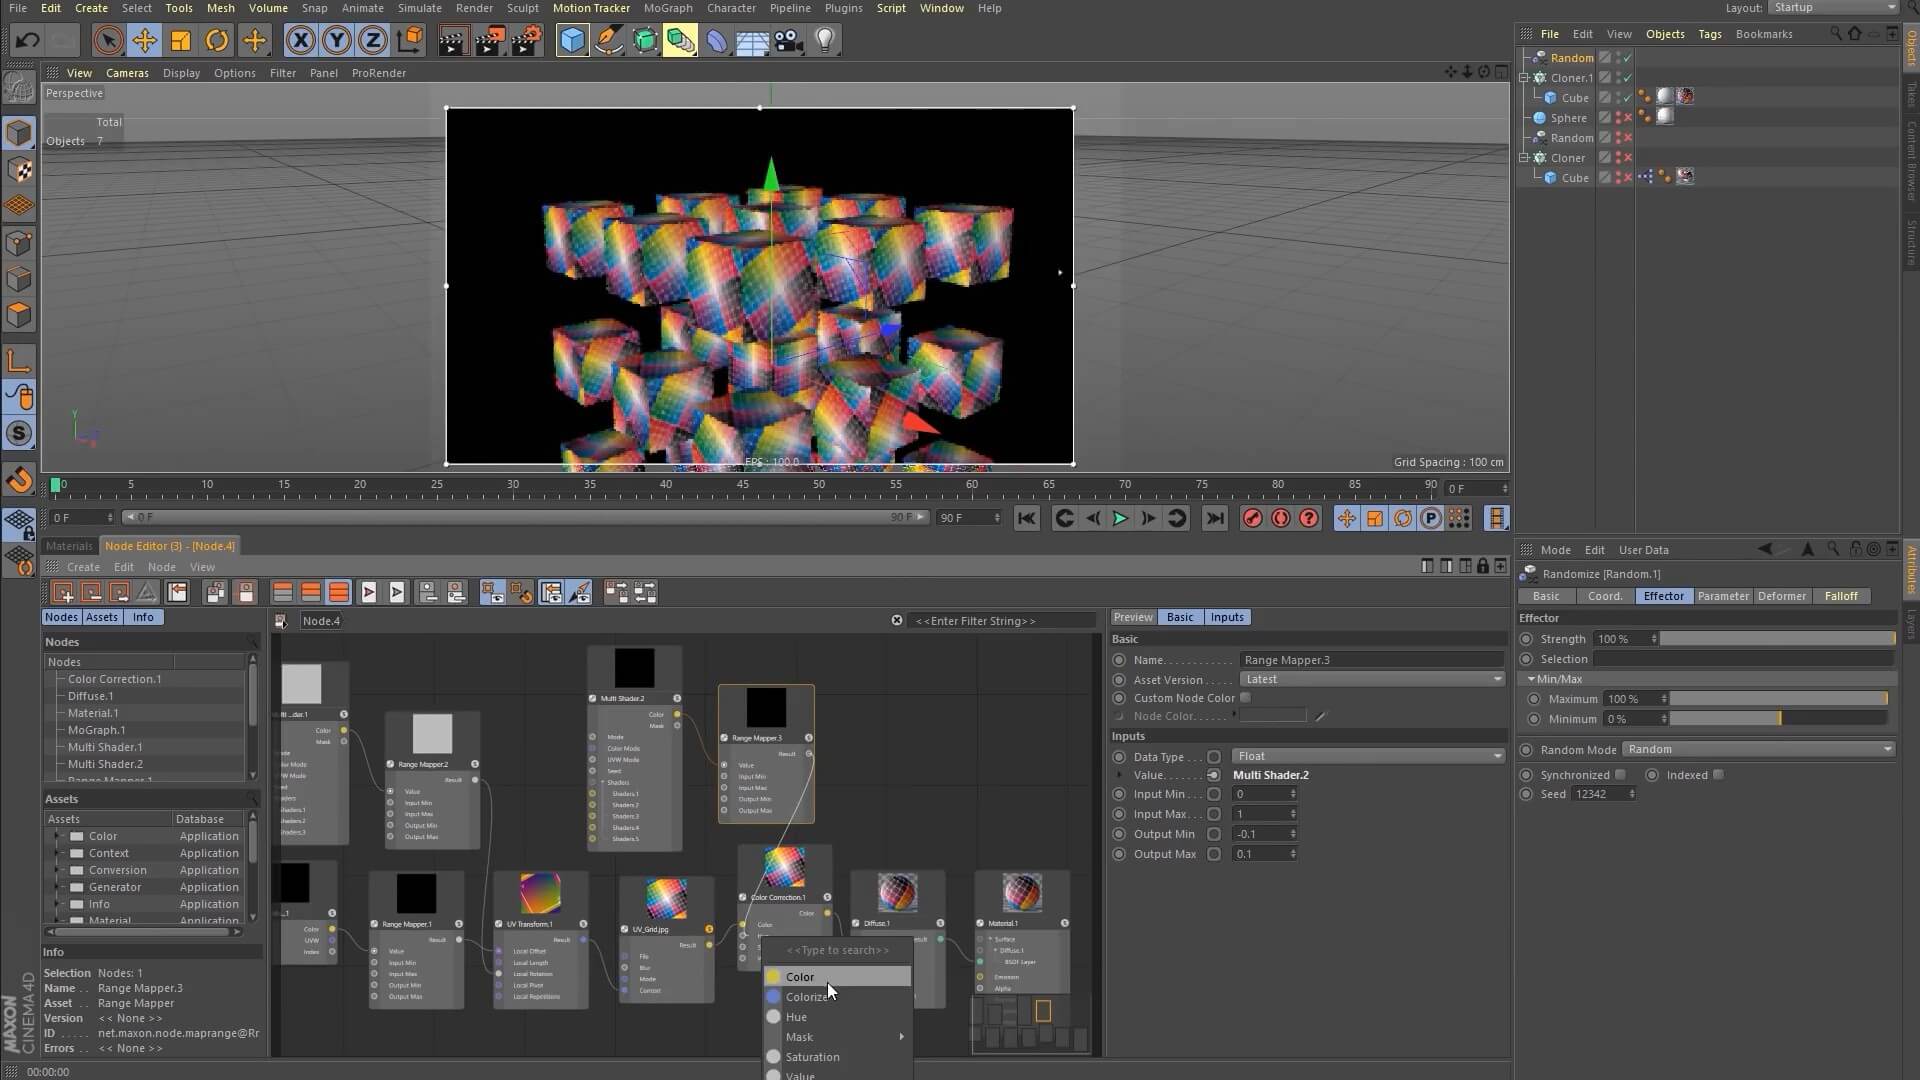Image resolution: width=1920 pixels, height=1080 pixels.
Task: Toggle the X-axis lock icon
Action: point(300,40)
